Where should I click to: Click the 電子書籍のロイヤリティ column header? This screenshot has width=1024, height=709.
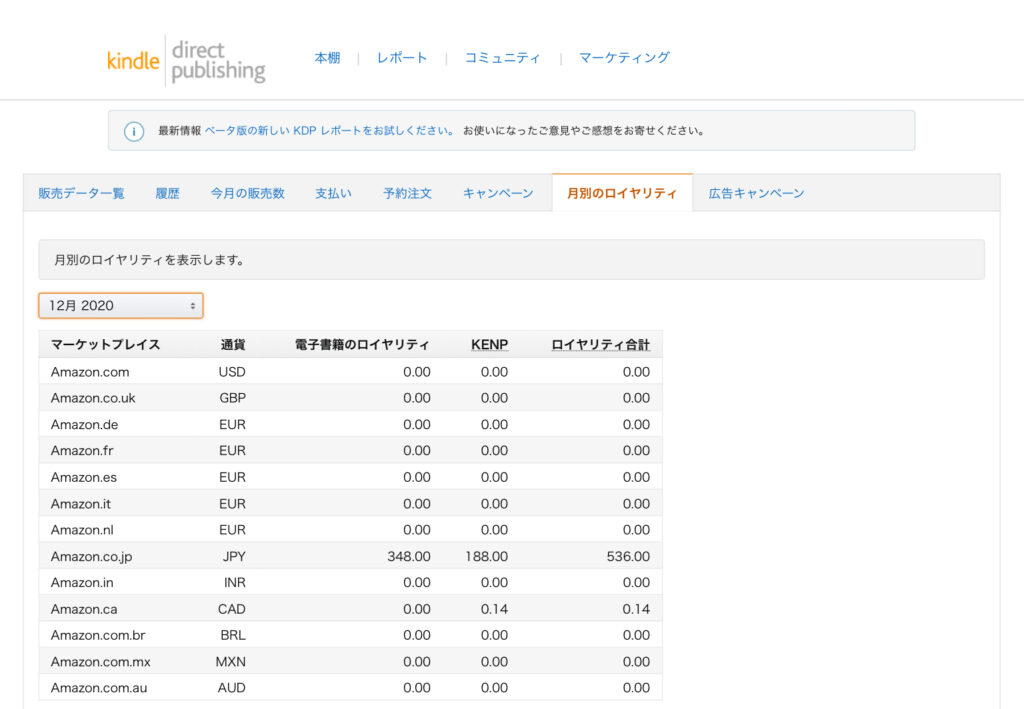[362, 345]
